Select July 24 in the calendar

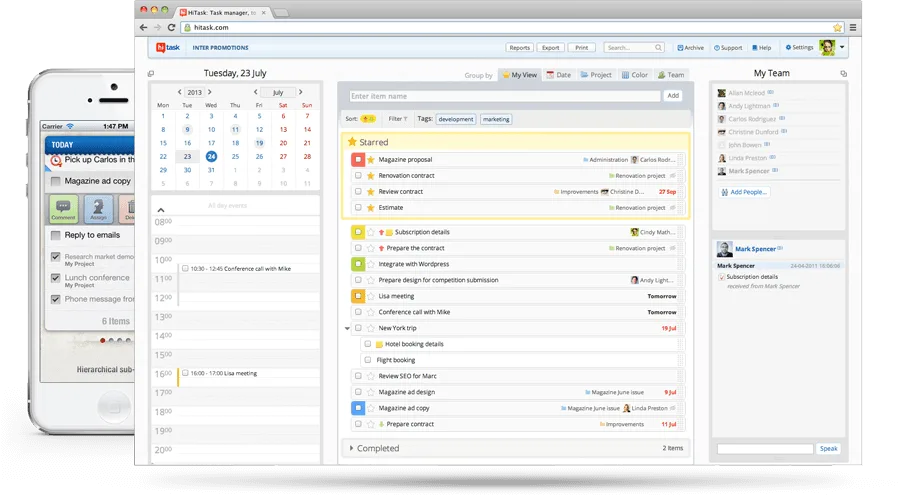[211, 157]
